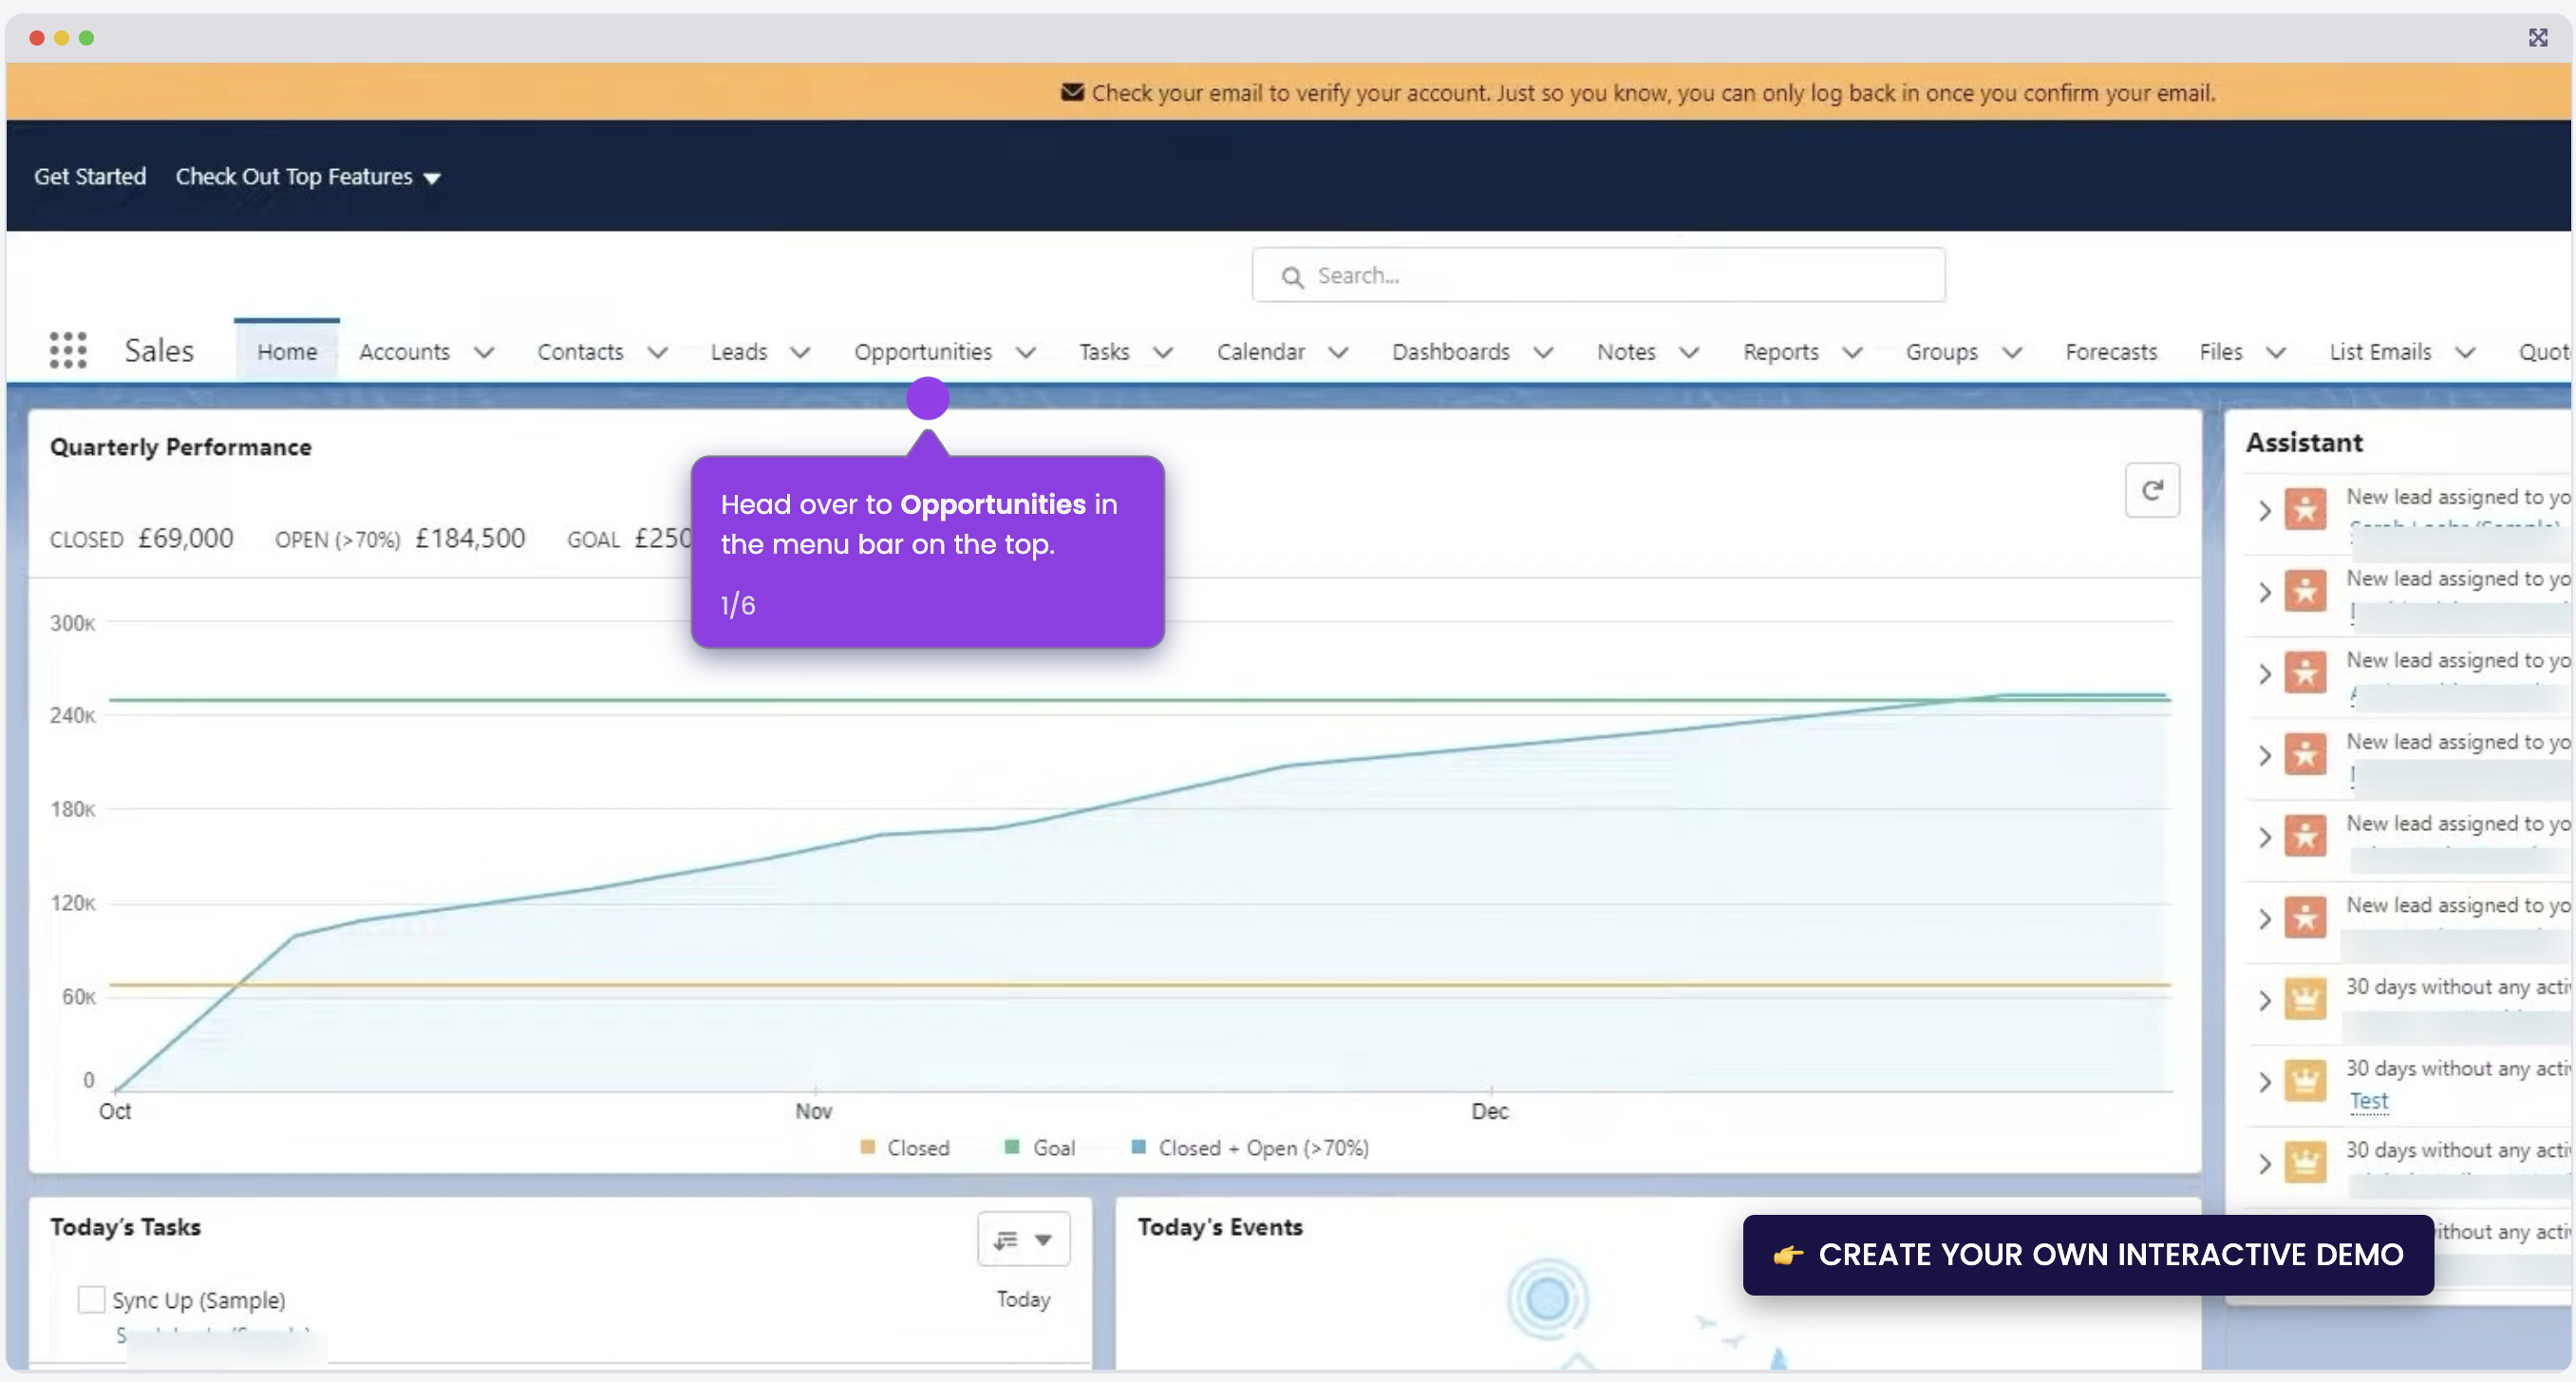The height and width of the screenshot is (1382, 2576).
Task: Click the envelope icon in banner
Action: click(x=1072, y=92)
